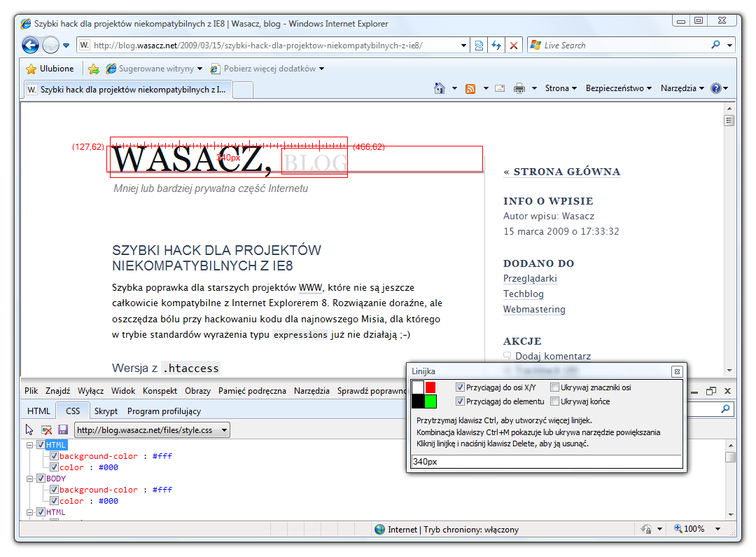Click the Forward navigation arrow

(50, 45)
